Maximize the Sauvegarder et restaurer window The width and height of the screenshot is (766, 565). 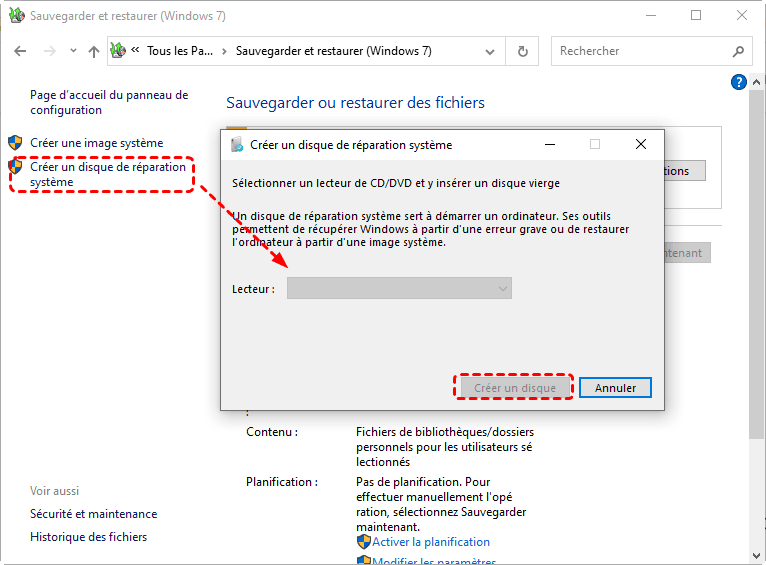point(696,15)
